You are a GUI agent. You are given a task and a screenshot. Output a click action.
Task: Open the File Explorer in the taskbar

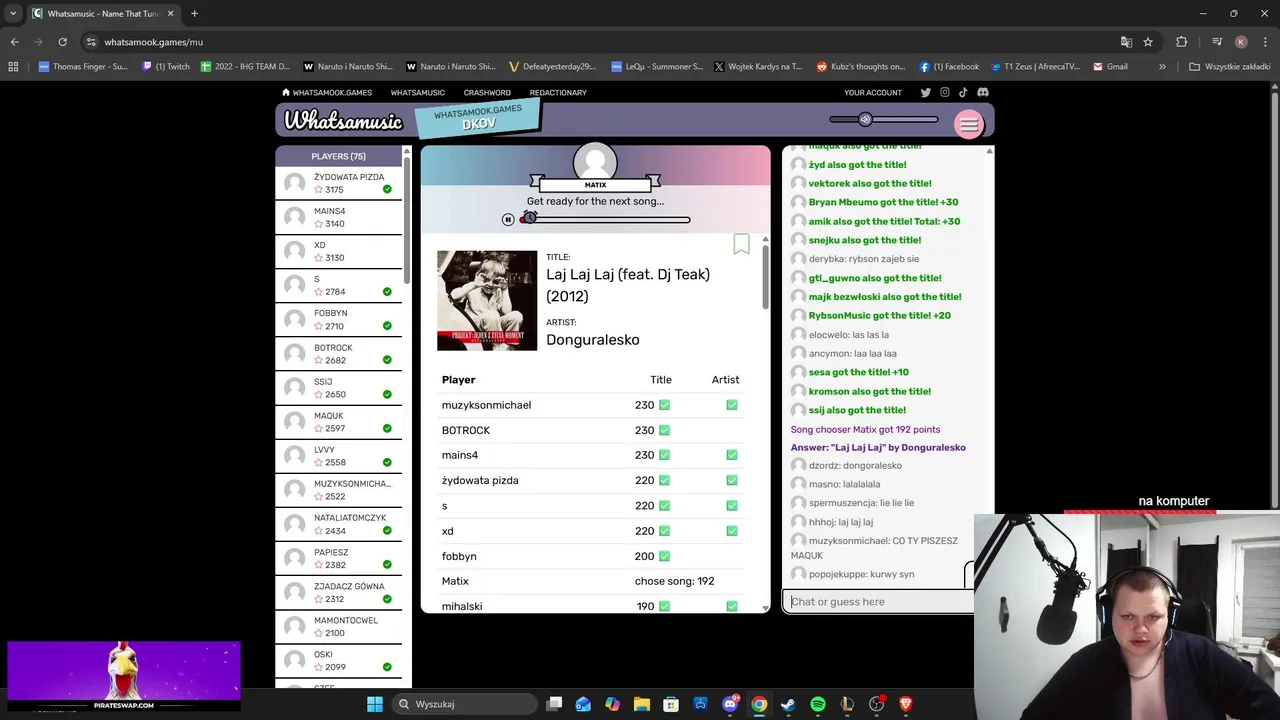click(x=642, y=704)
